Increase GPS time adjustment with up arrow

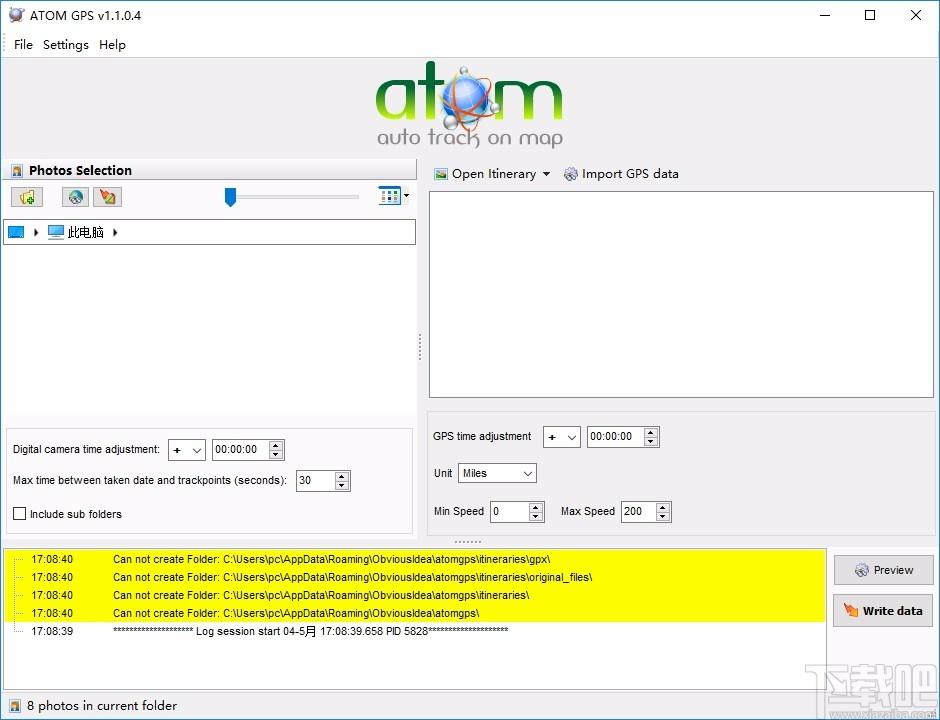(x=650, y=432)
